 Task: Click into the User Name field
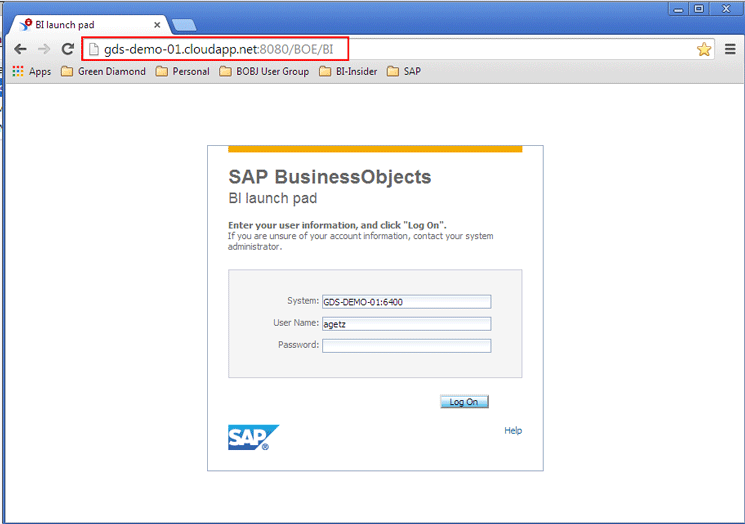407,324
